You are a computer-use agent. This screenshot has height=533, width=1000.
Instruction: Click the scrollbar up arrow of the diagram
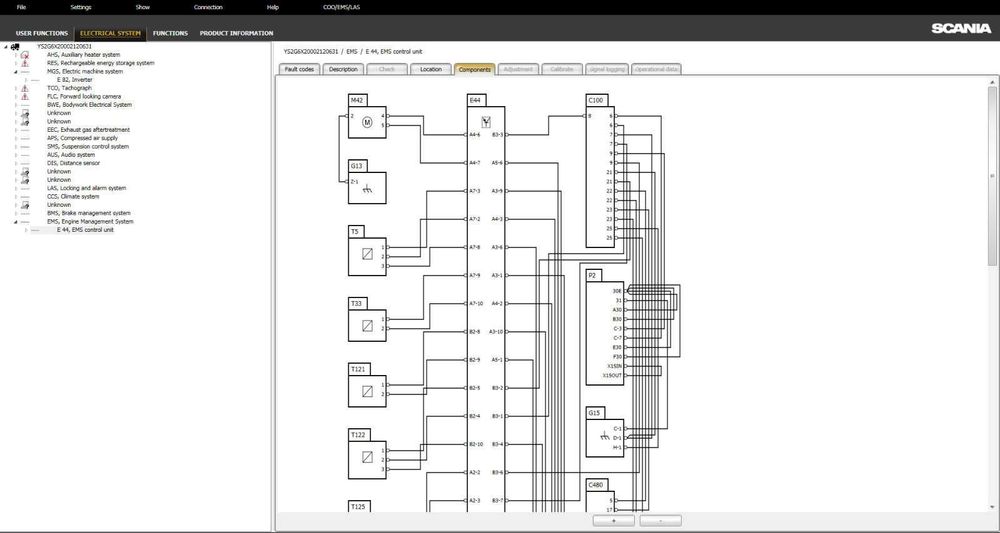coord(992,82)
